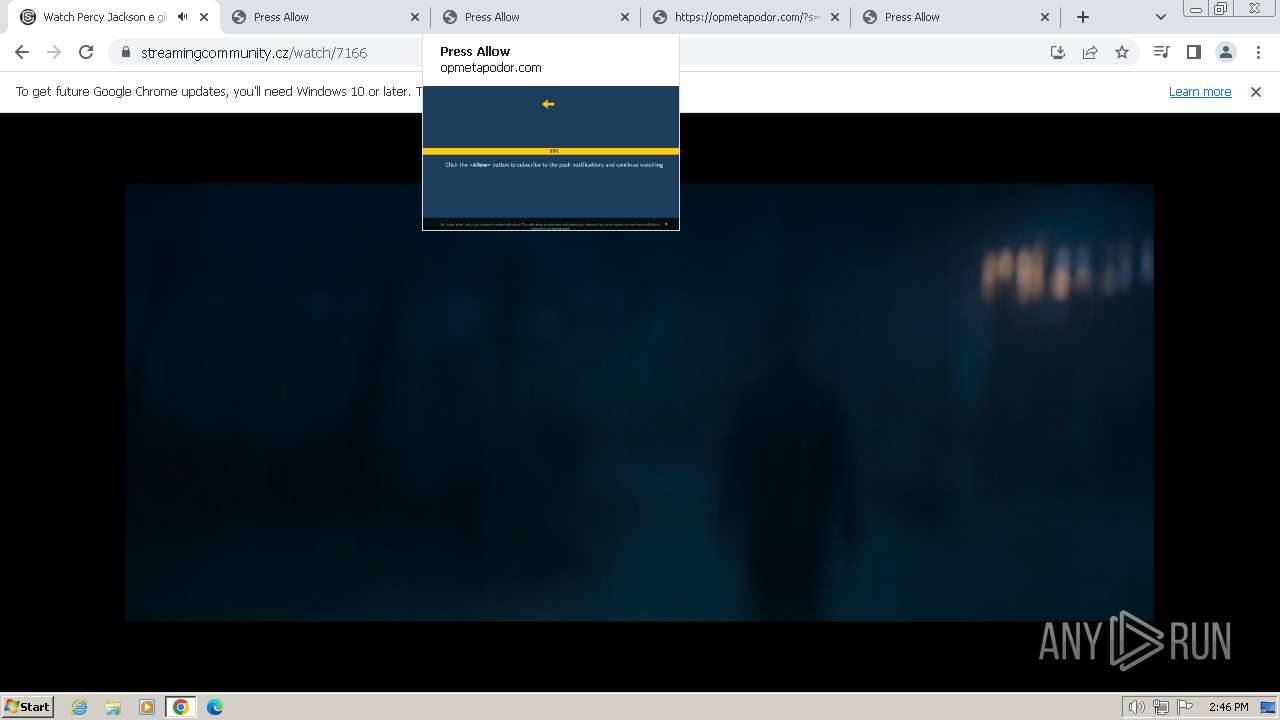The width and height of the screenshot is (1280, 720).
Task: Open File Explorer from taskbar
Action: tap(113, 707)
